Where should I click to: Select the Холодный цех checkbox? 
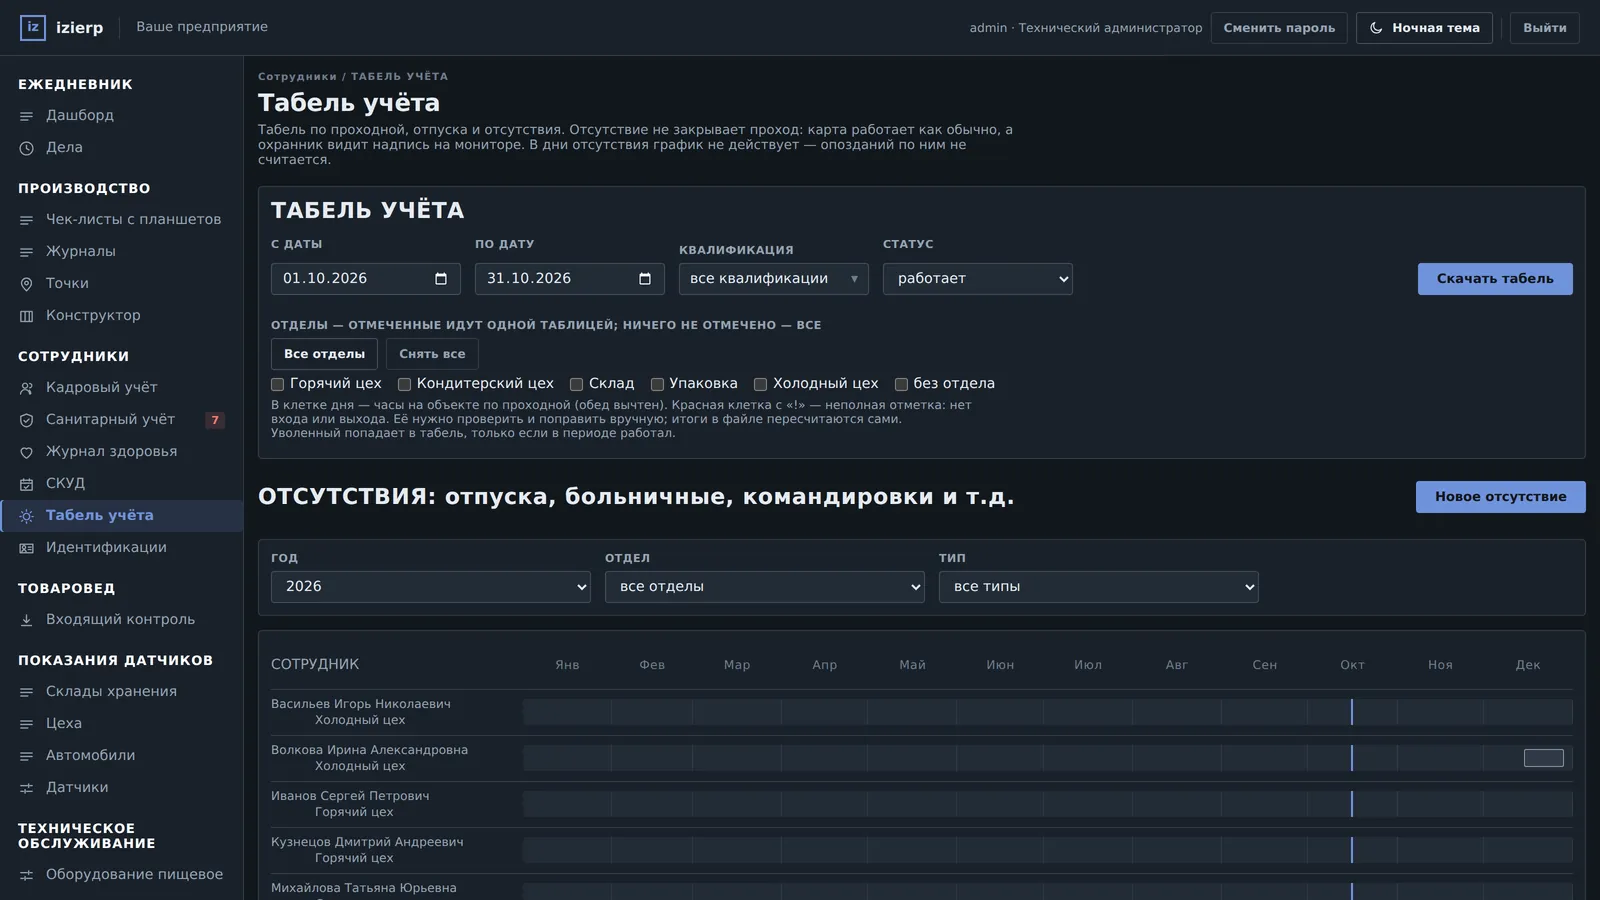coord(761,384)
